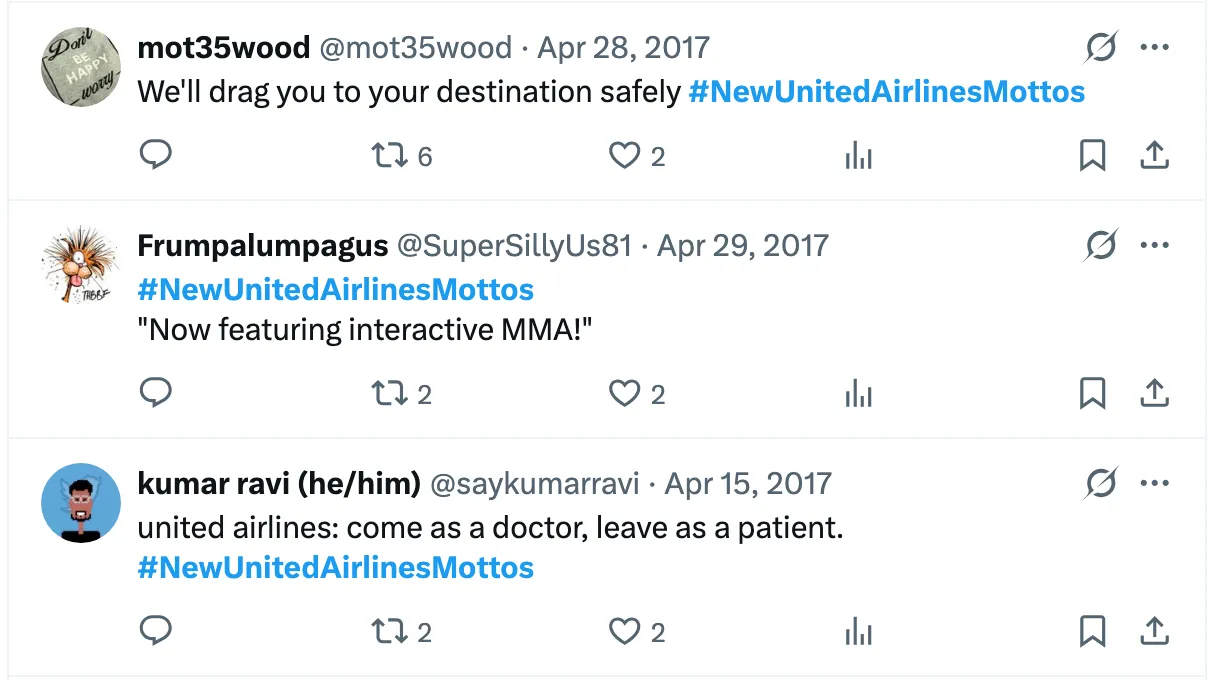Screen dimensions: 1208x680
Task: Open more options menu for Frumpalumpagus's tweet
Action: (x=1155, y=244)
